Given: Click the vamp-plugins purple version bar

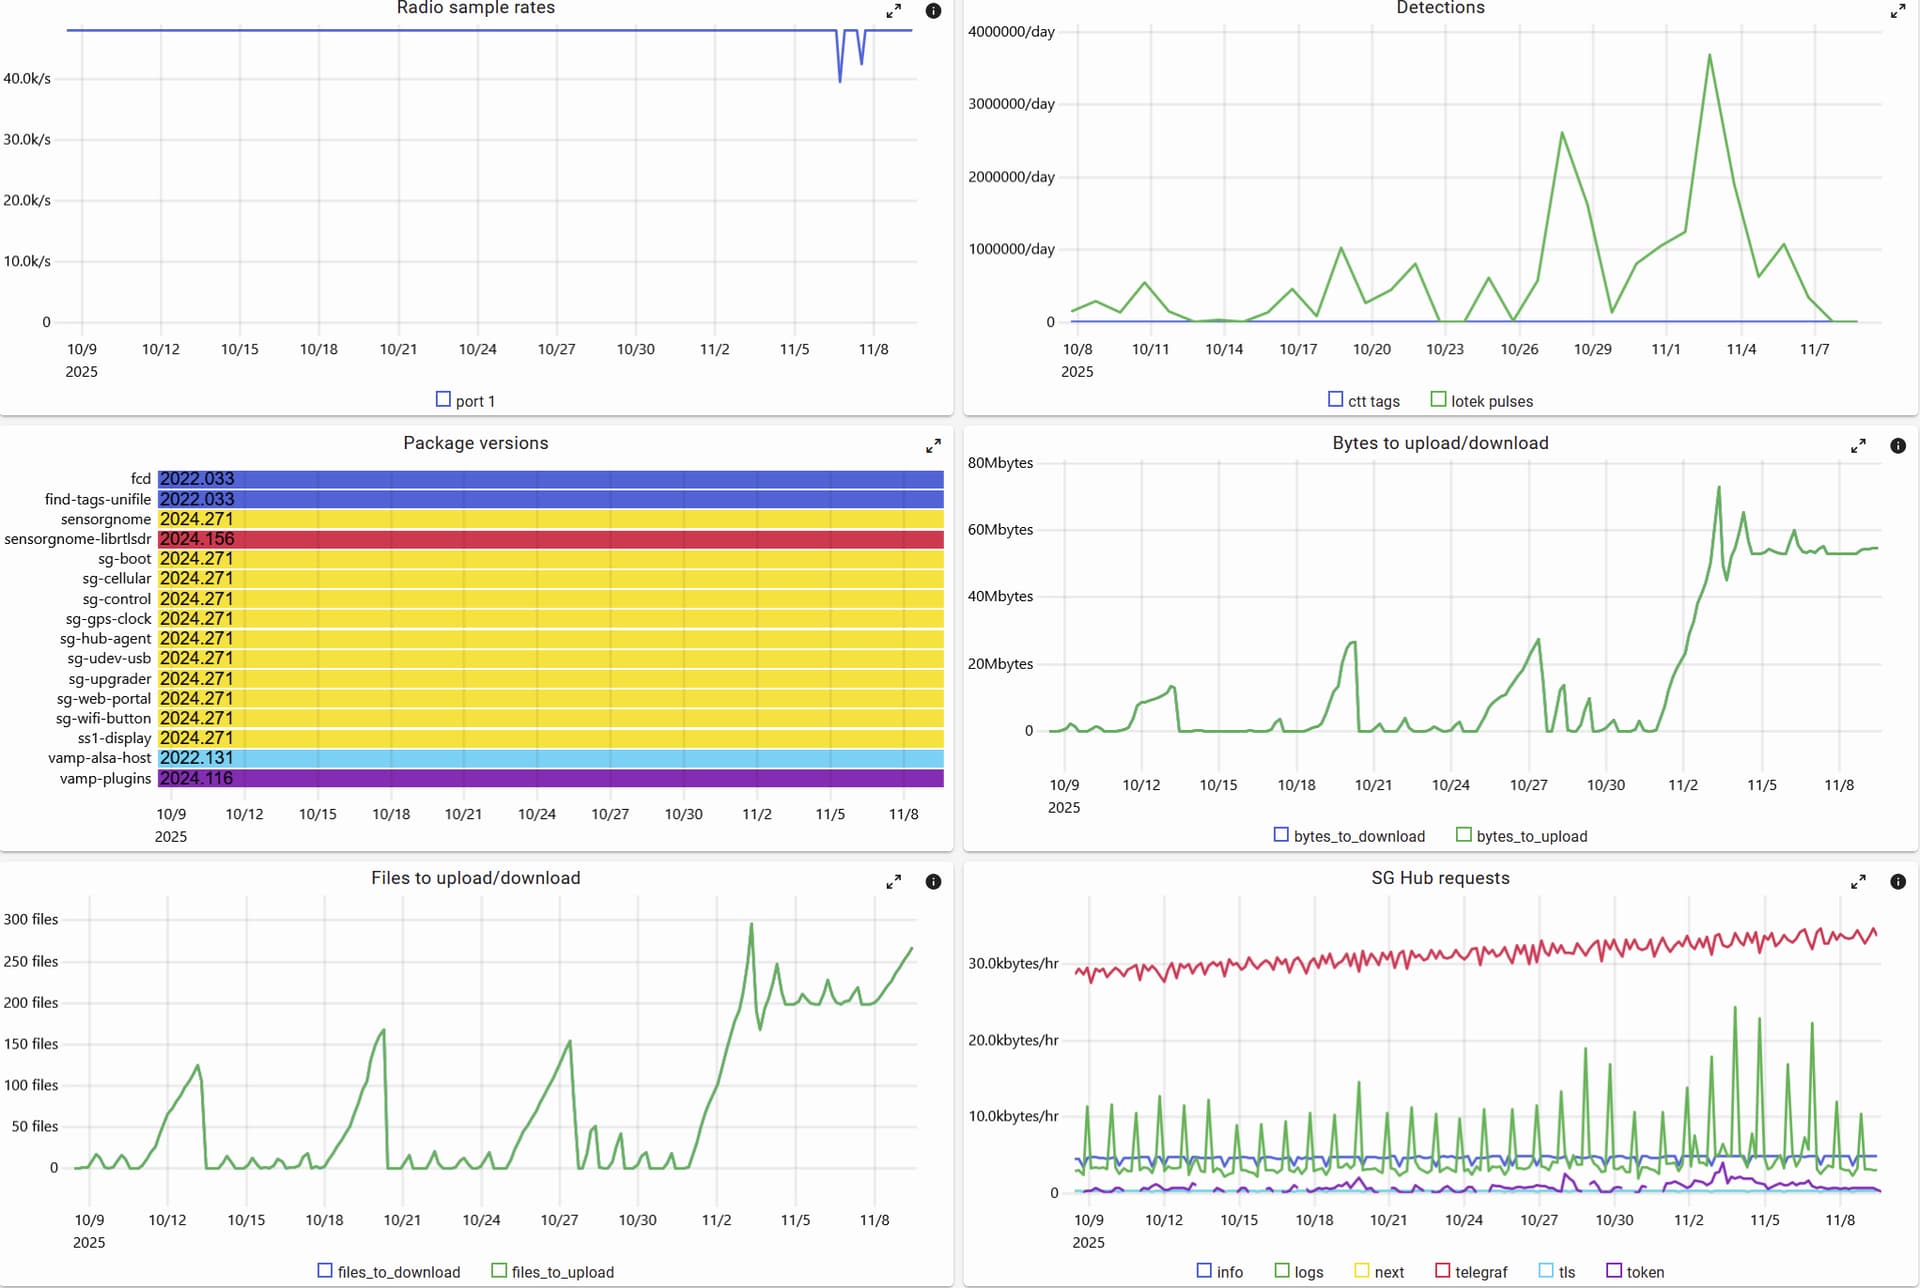Looking at the screenshot, I should tap(550, 778).
